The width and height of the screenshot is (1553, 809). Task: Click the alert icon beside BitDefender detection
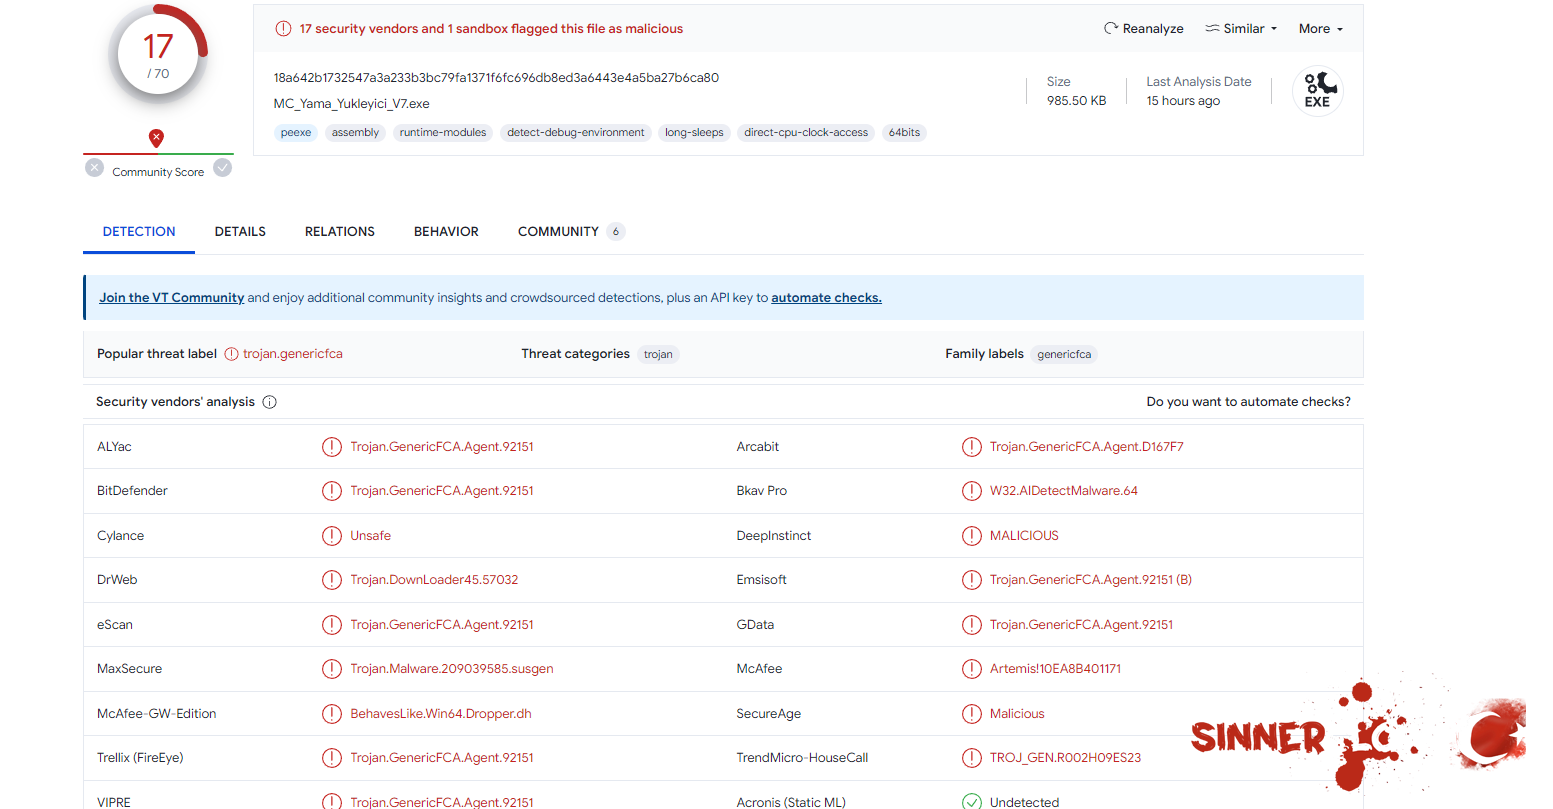click(x=332, y=491)
